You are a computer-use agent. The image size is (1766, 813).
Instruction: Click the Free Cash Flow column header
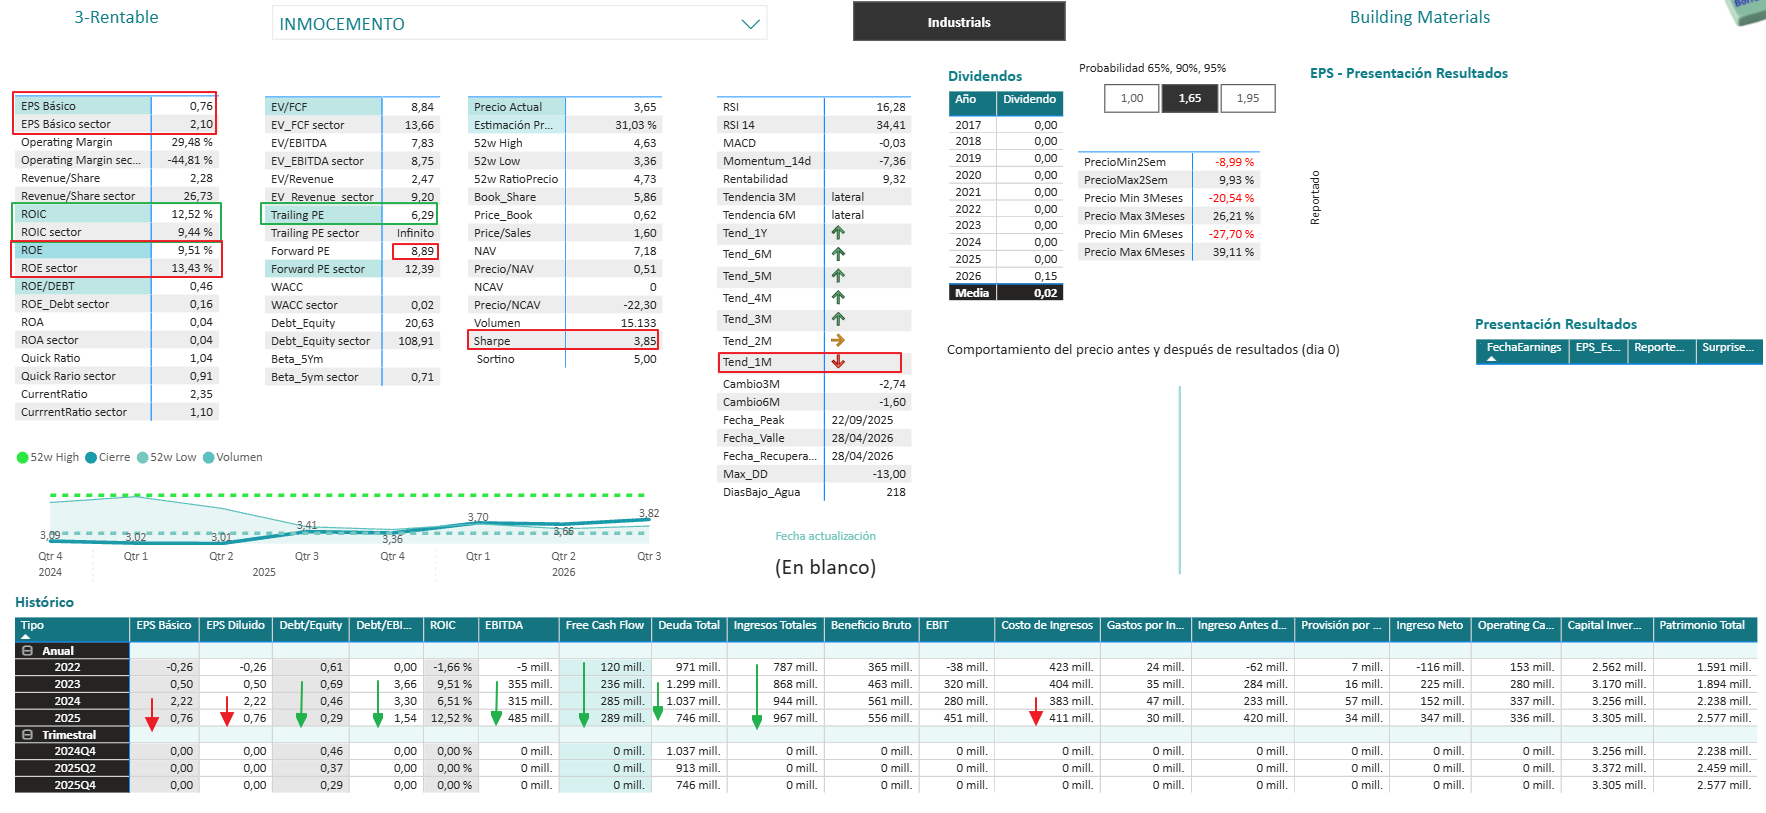pos(605,628)
